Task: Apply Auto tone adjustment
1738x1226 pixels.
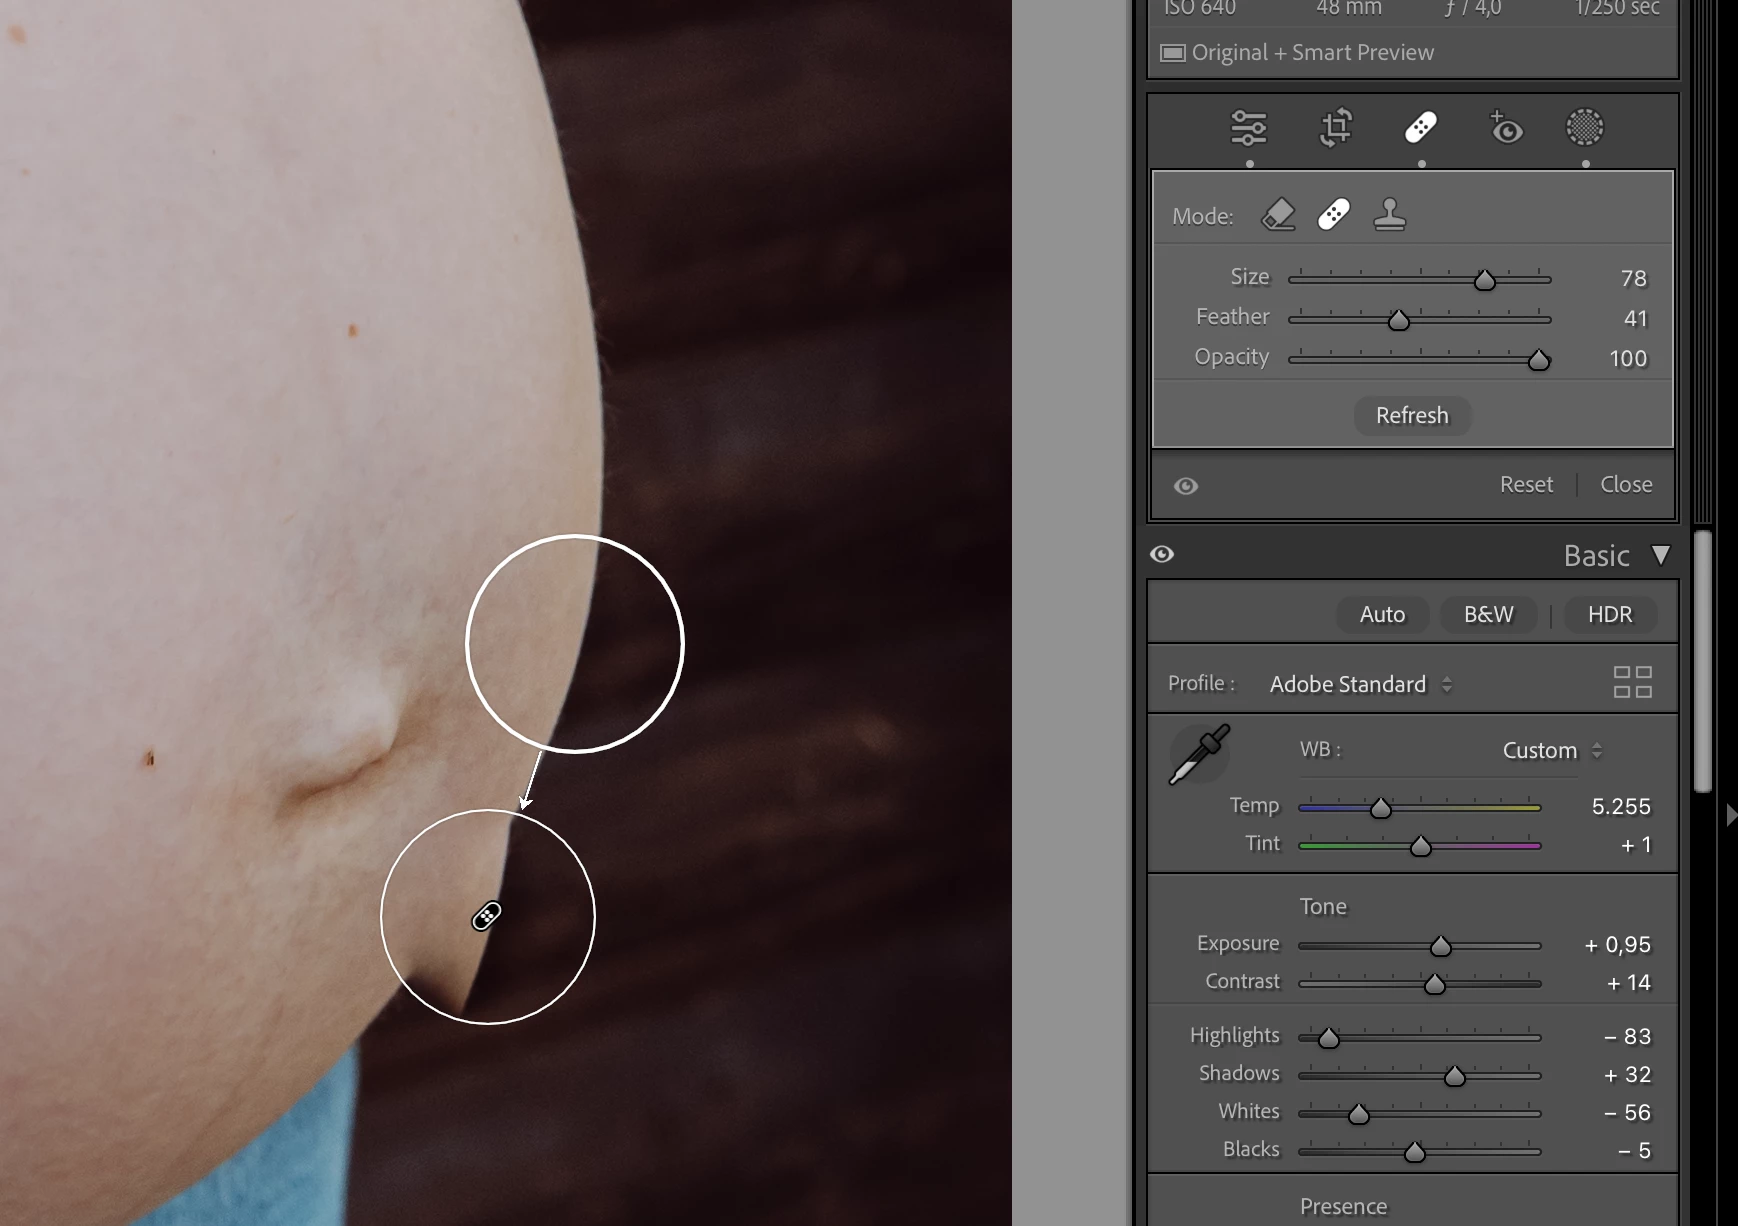Action: click(1382, 615)
